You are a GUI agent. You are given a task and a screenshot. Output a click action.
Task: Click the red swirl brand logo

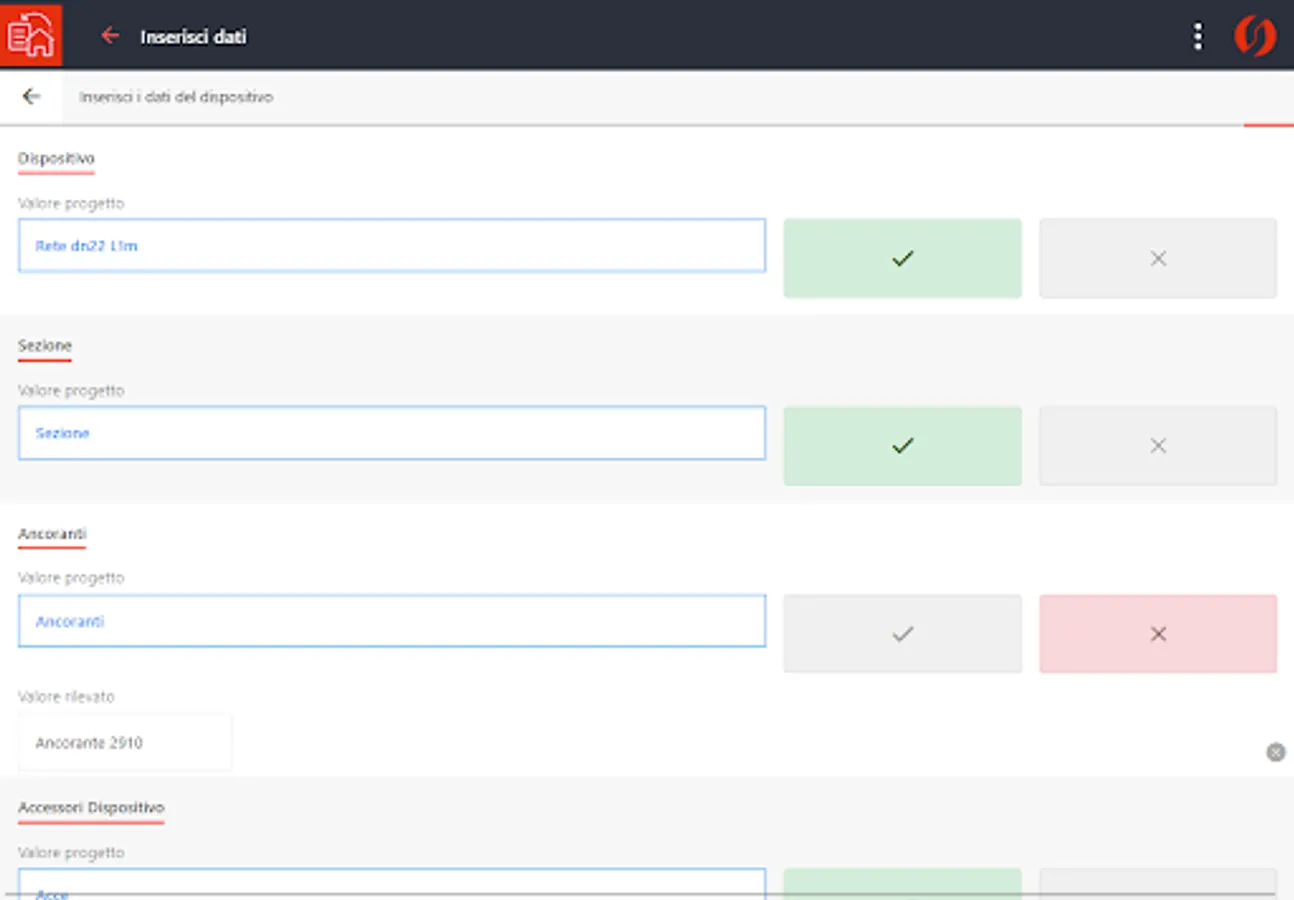point(1254,36)
